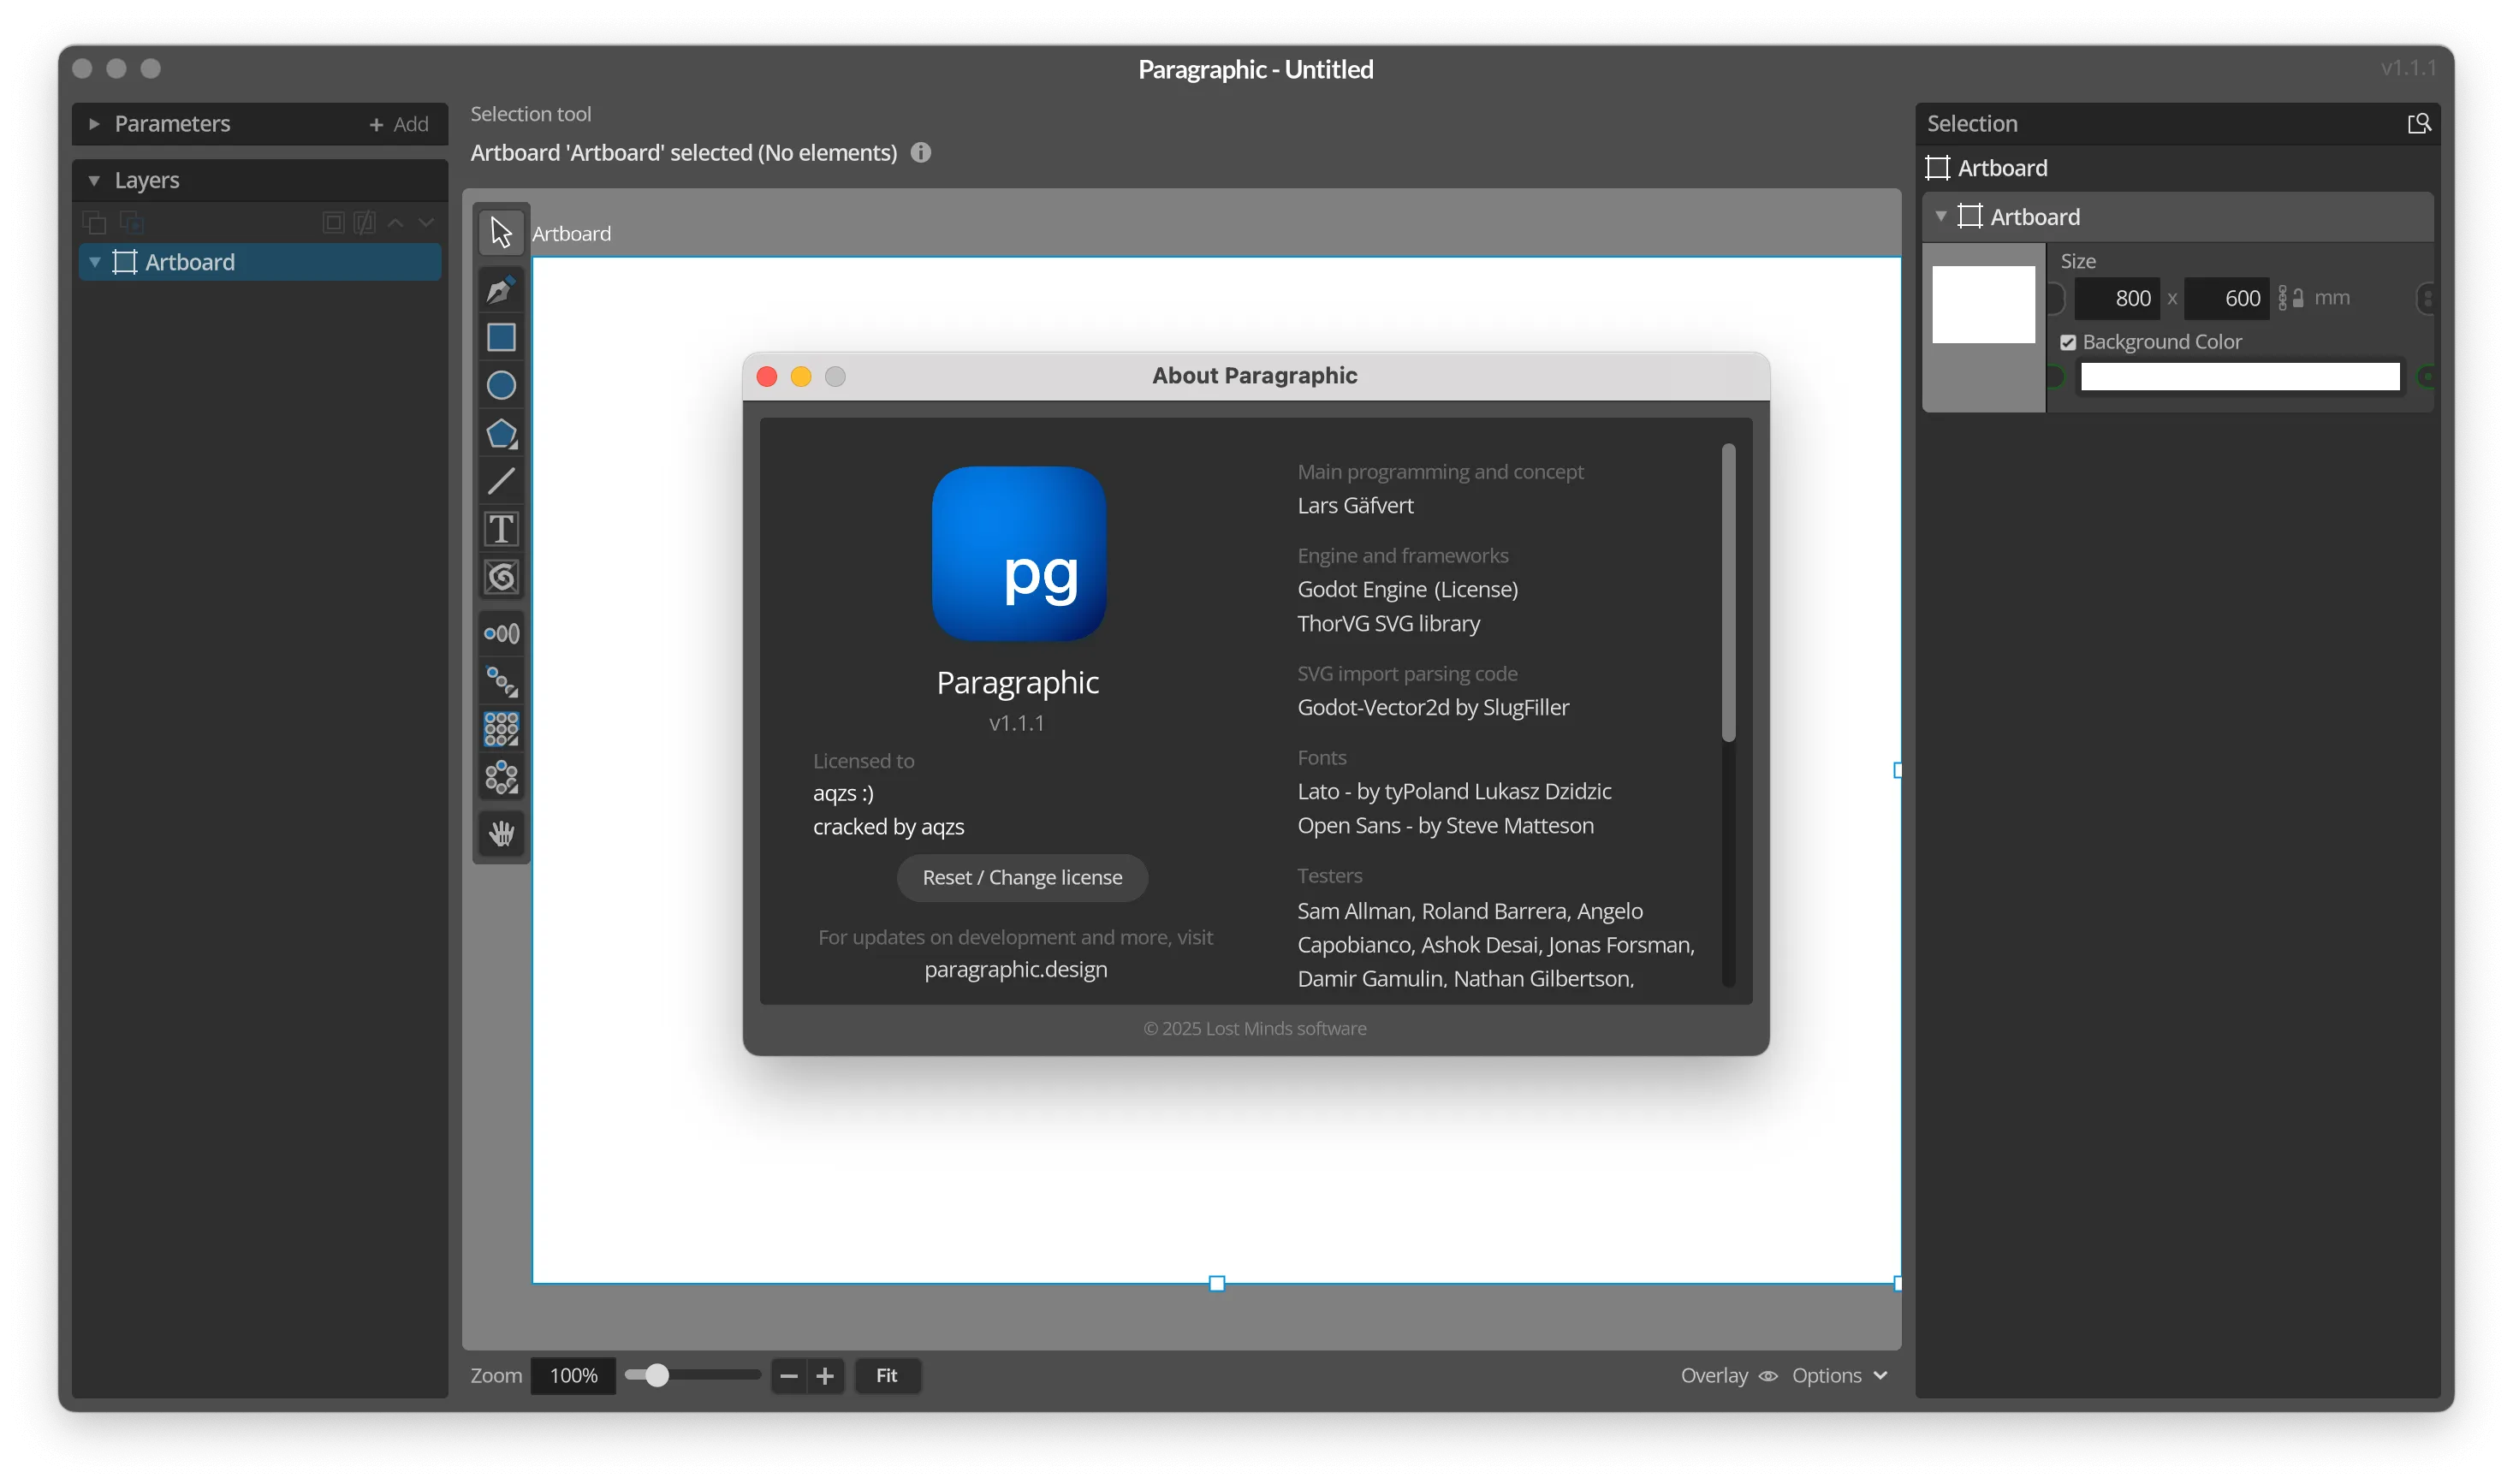This screenshot has width=2513, height=1484.
Task: Collapse the Artboard entry in the Layers list
Action: click(x=95, y=262)
